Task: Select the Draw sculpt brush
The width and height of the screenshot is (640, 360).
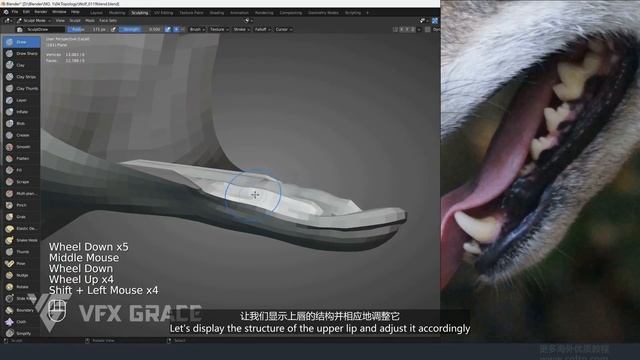Action: [x=21, y=42]
